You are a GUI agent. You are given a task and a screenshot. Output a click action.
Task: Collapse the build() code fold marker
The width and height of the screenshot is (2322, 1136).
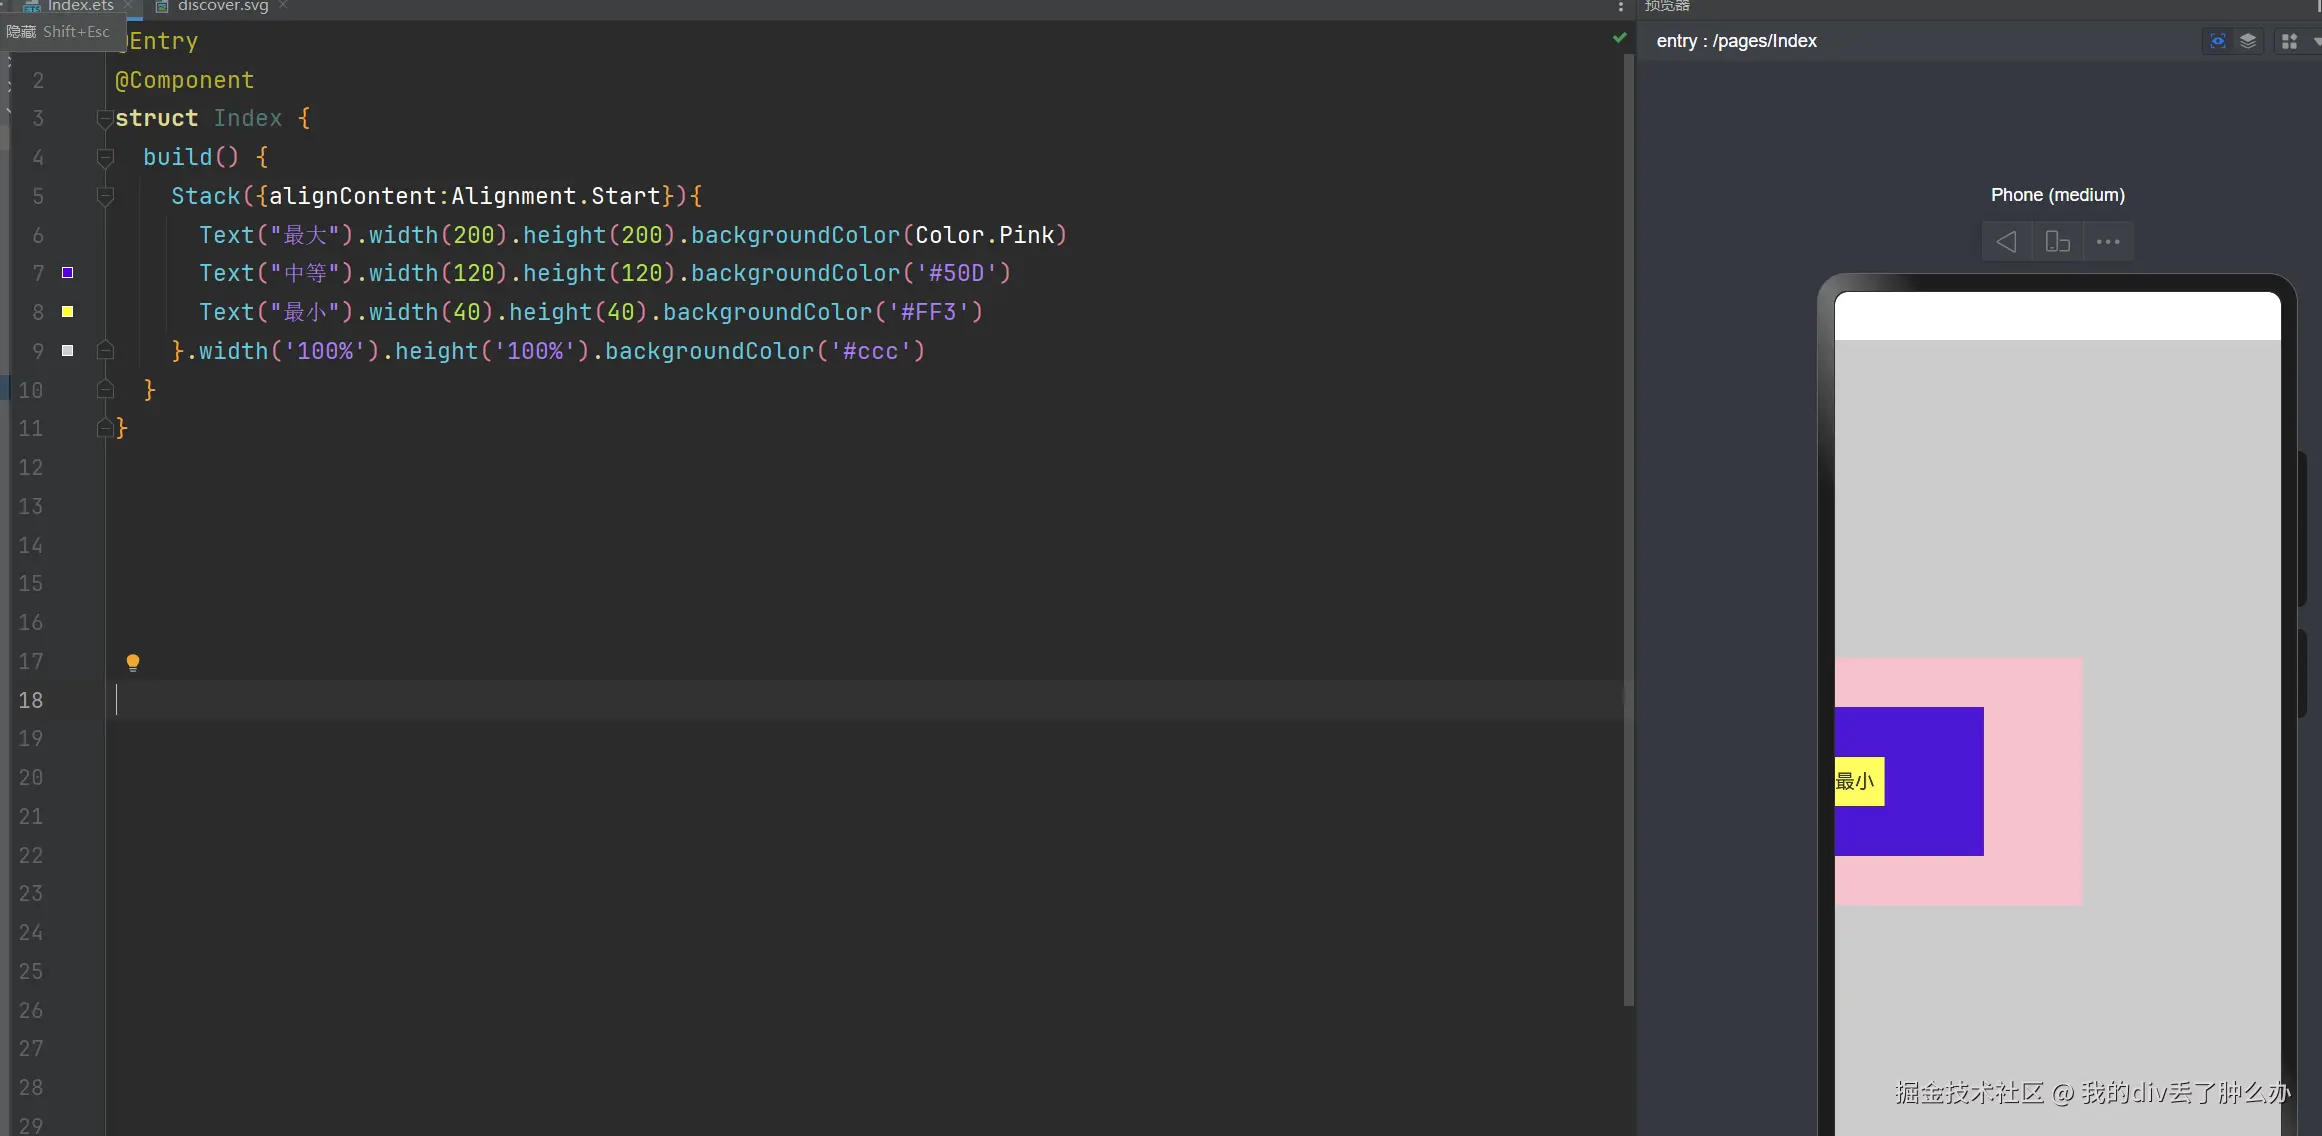point(104,157)
